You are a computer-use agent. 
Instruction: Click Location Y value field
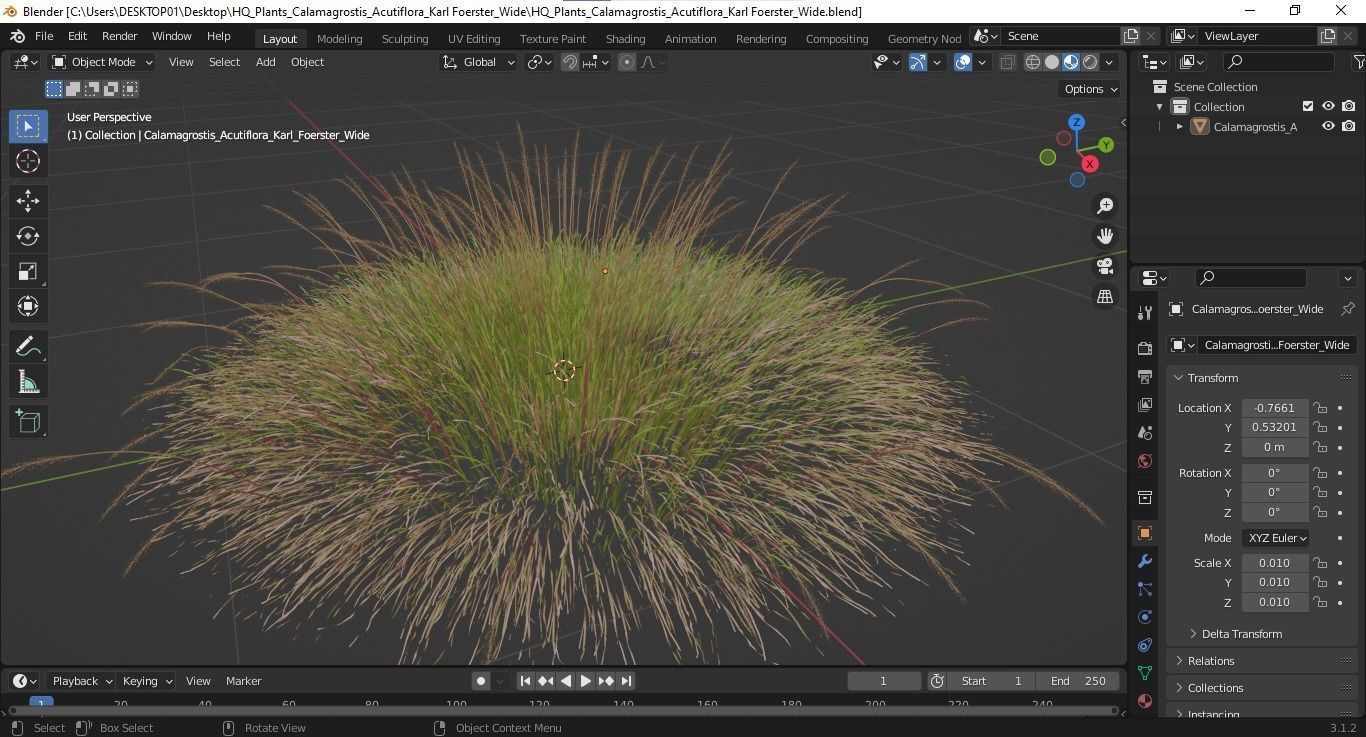tap(1275, 427)
